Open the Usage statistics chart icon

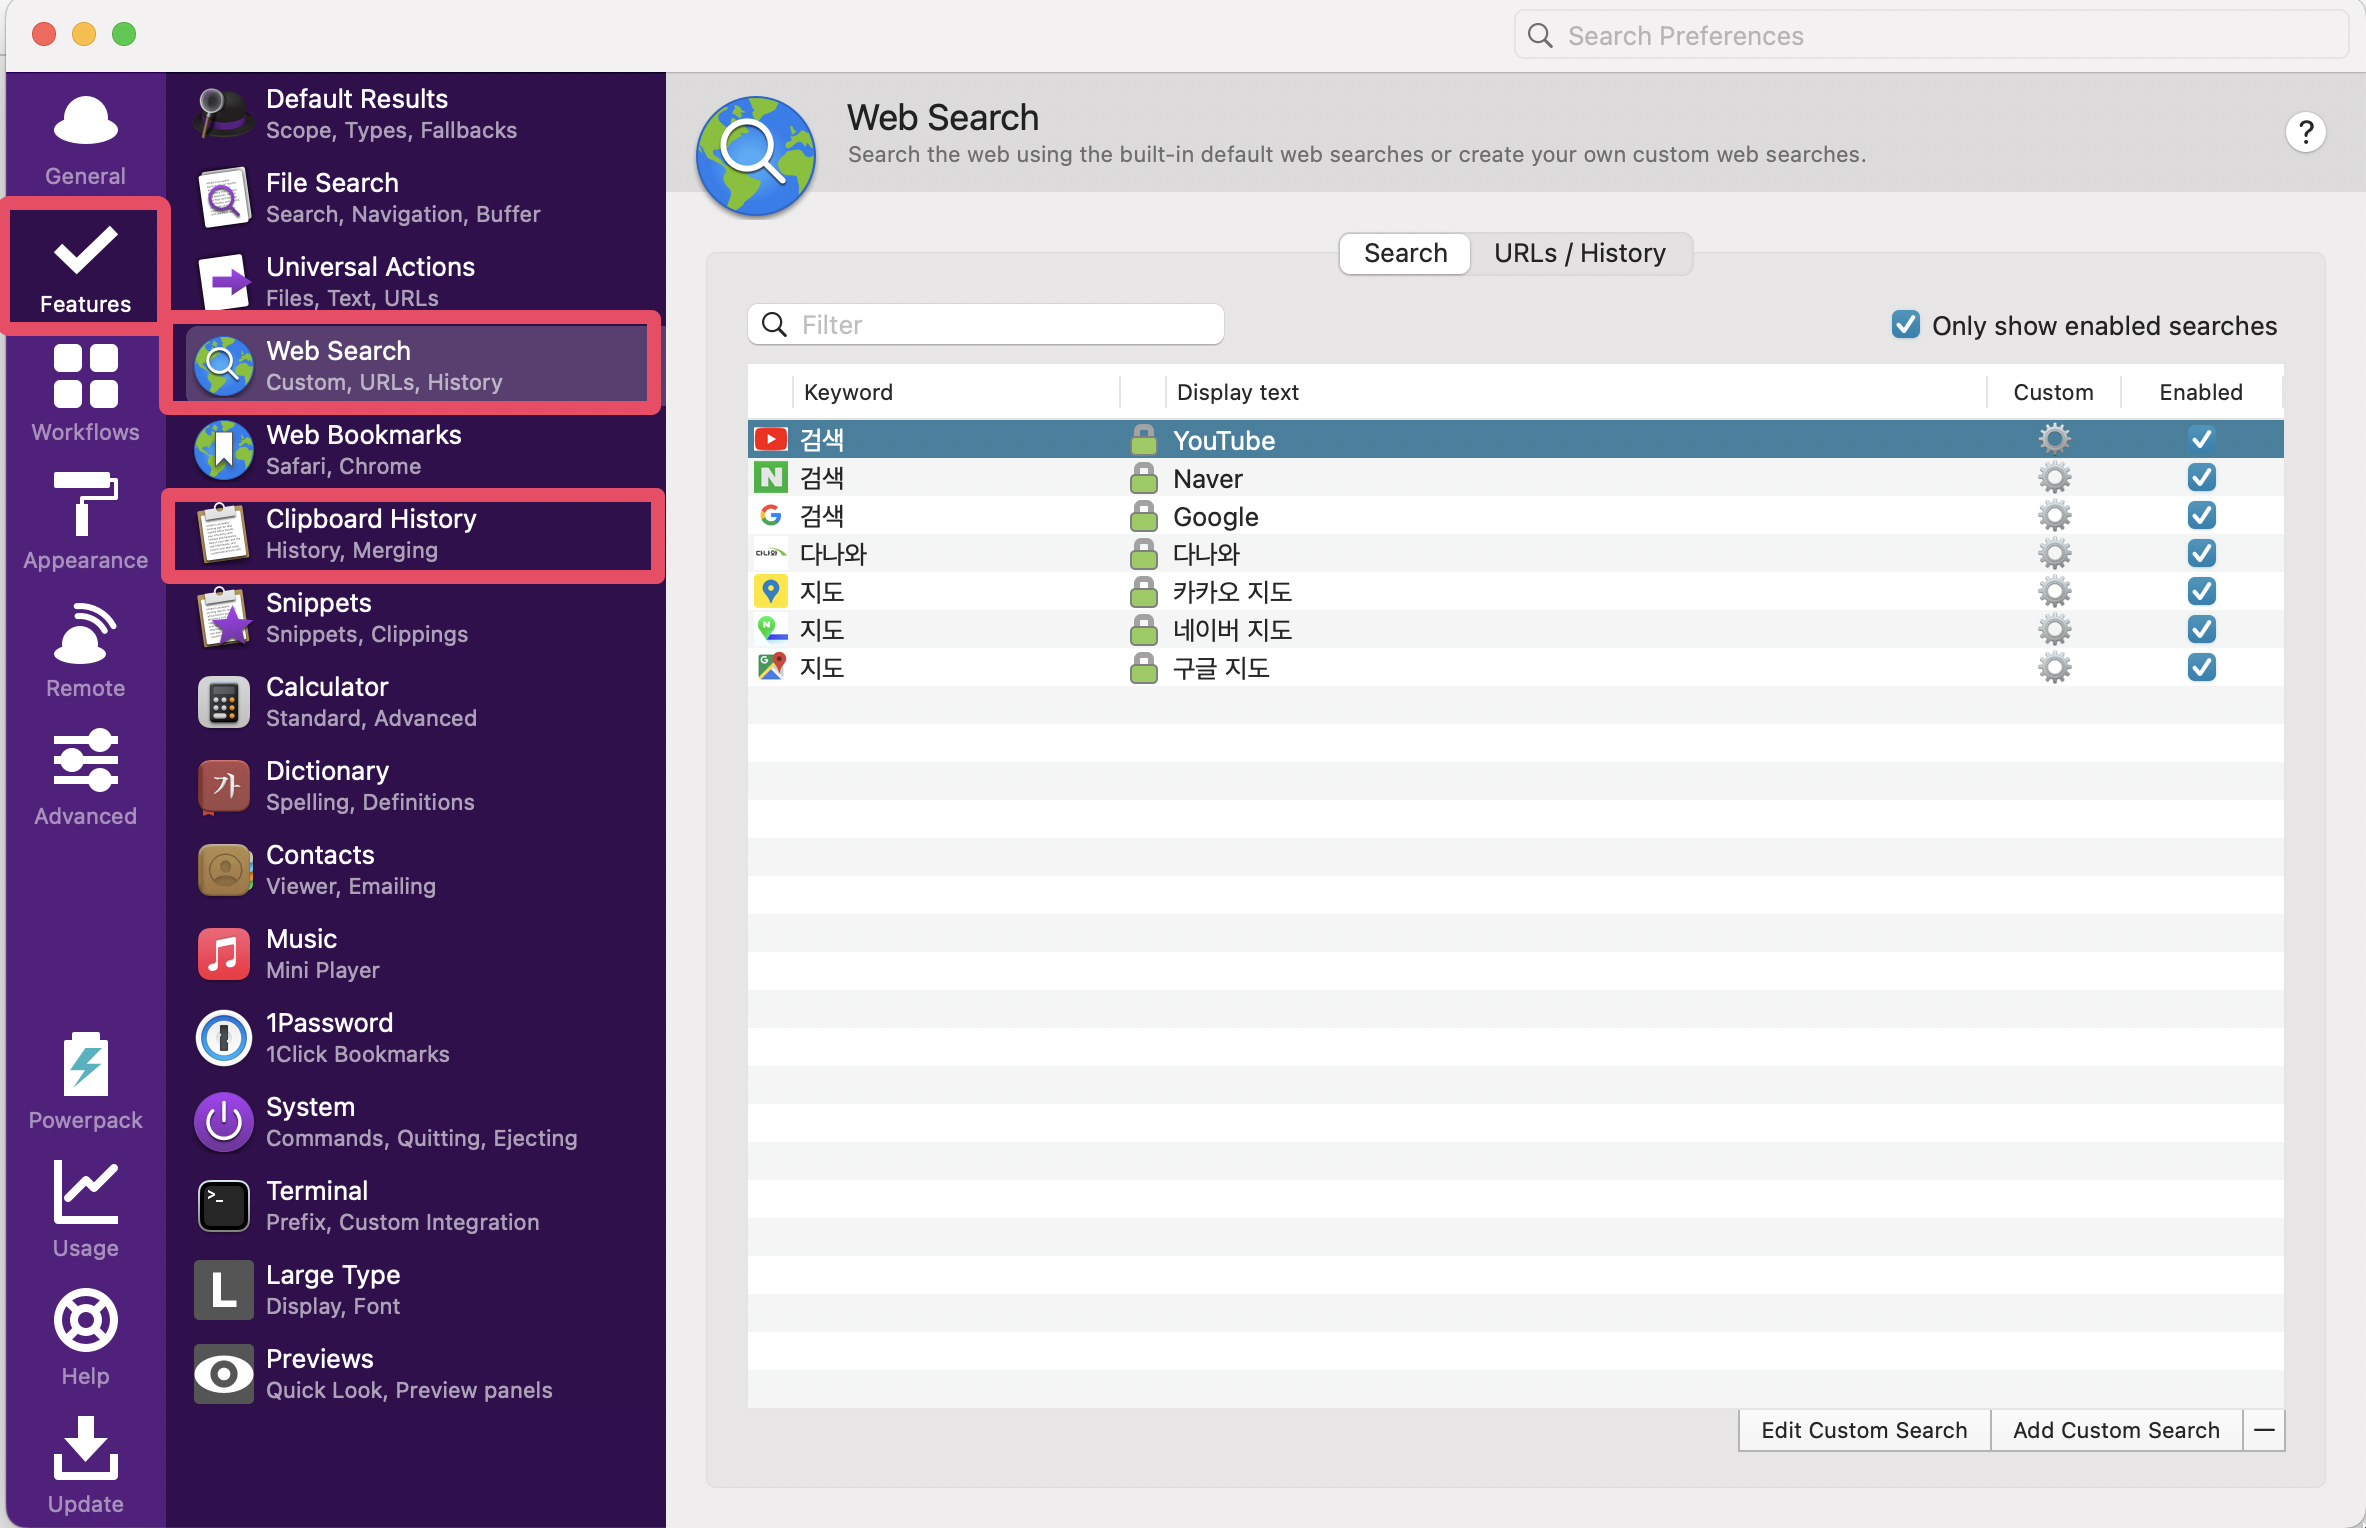[85, 1192]
